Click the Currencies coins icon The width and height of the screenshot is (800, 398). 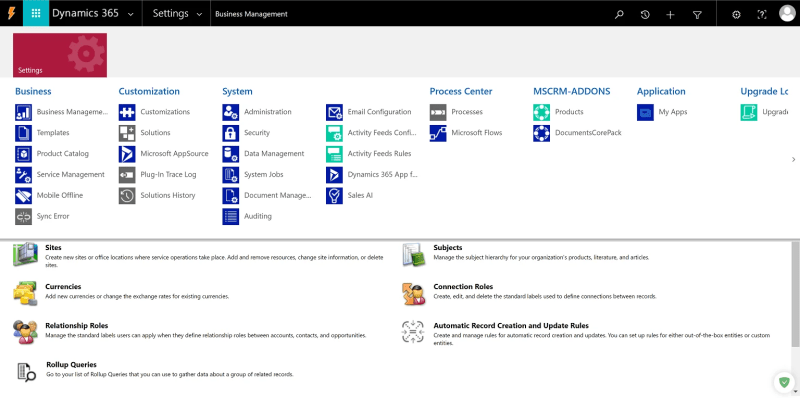(x=25, y=294)
